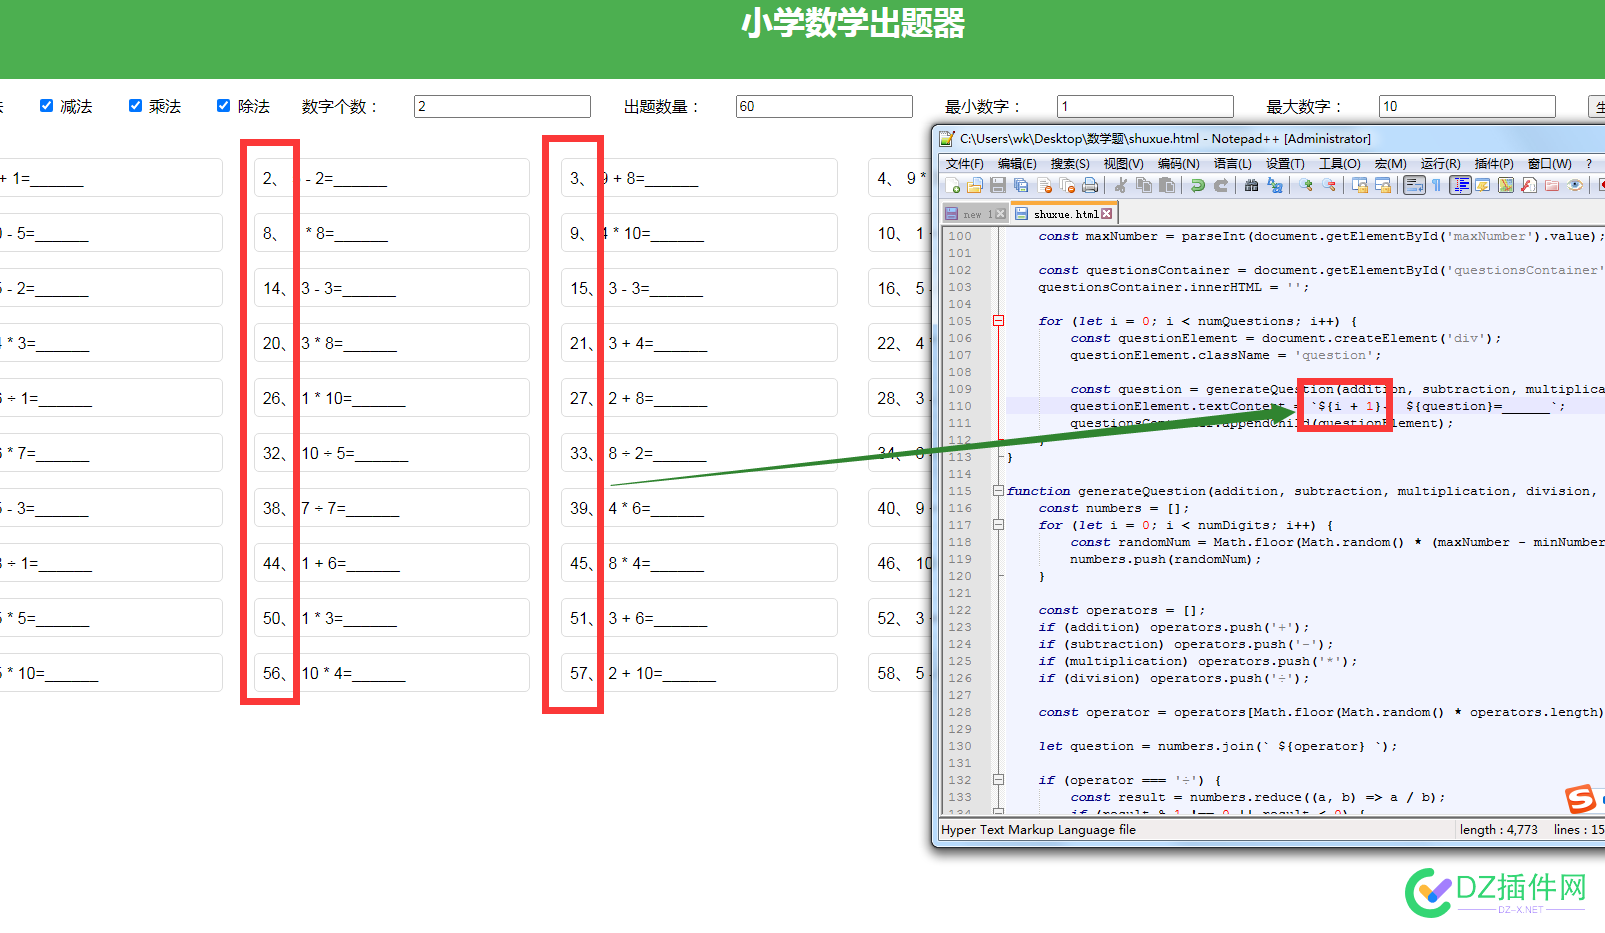
Task: Open the 插件(P) menu
Action: coord(1494,164)
